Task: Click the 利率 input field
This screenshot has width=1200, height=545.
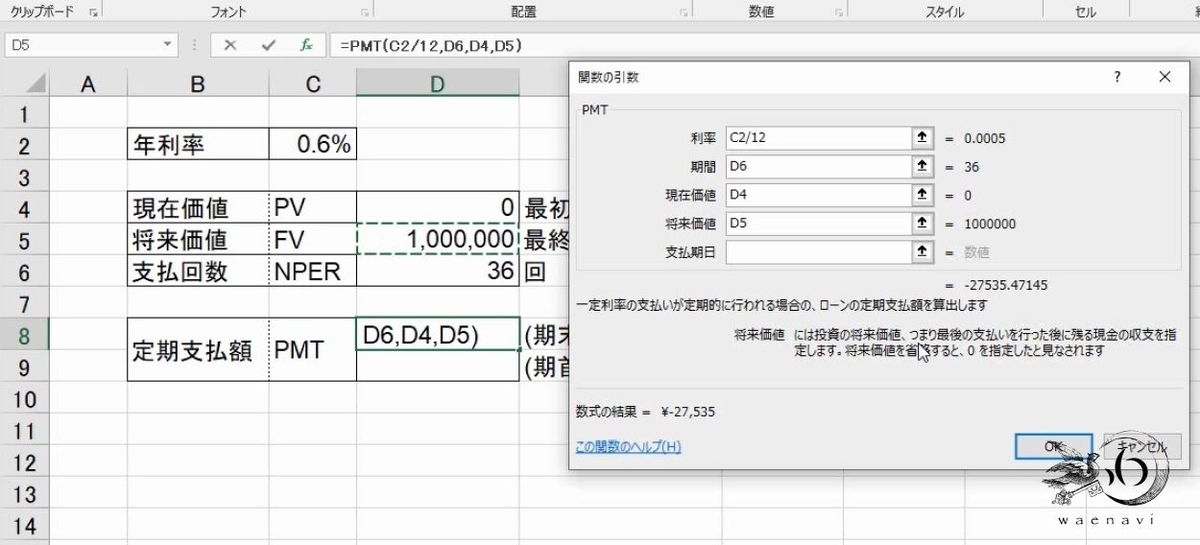Action: pos(818,138)
